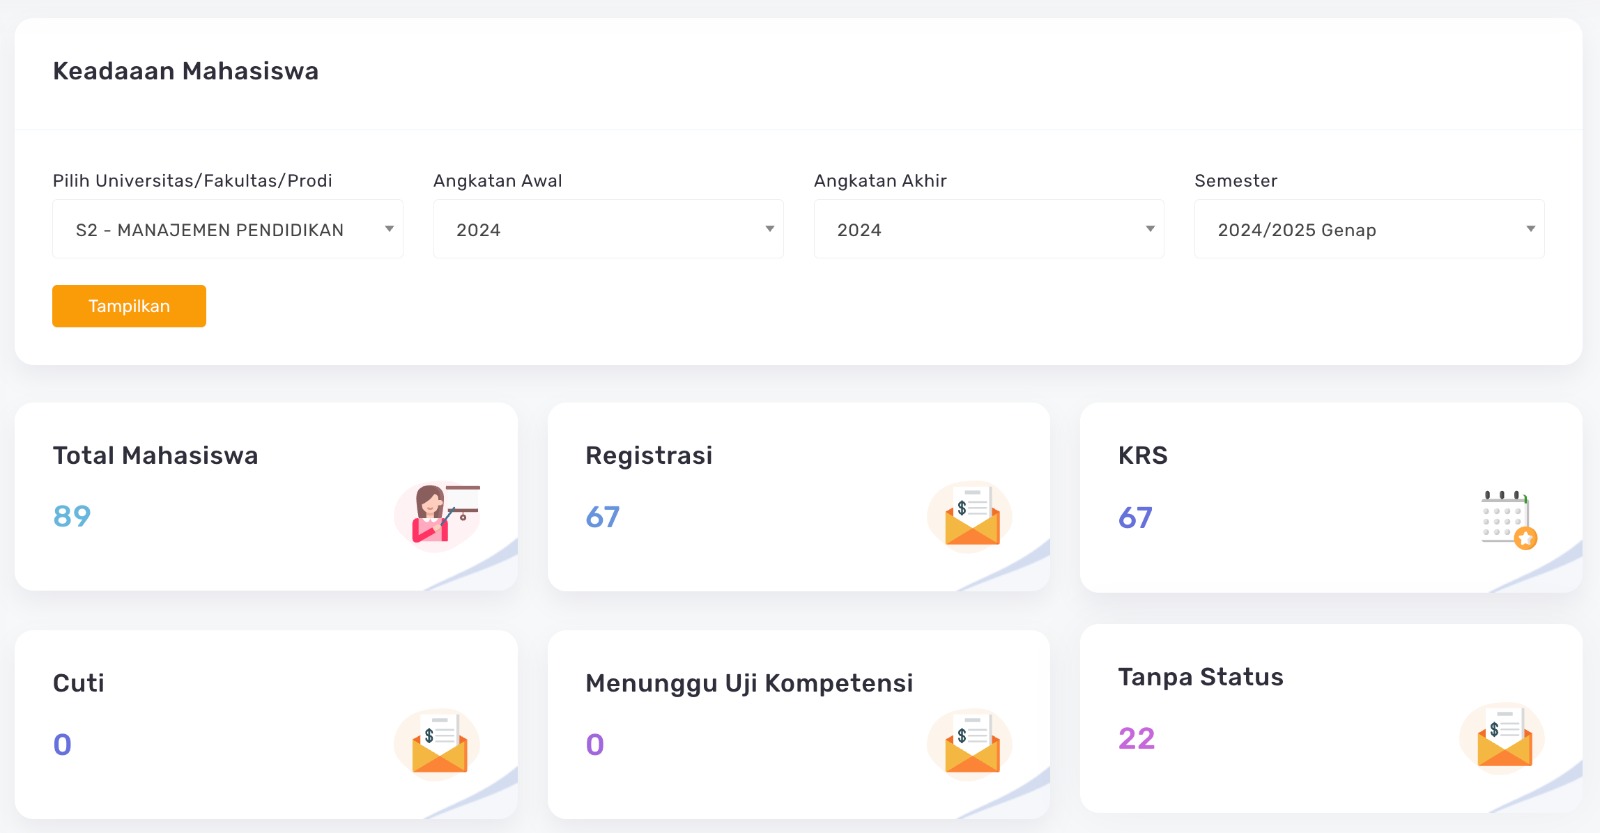Viewport: 1600px width, 833px height.
Task: Click the envelope icon in Cuti card
Action: (x=438, y=744)
